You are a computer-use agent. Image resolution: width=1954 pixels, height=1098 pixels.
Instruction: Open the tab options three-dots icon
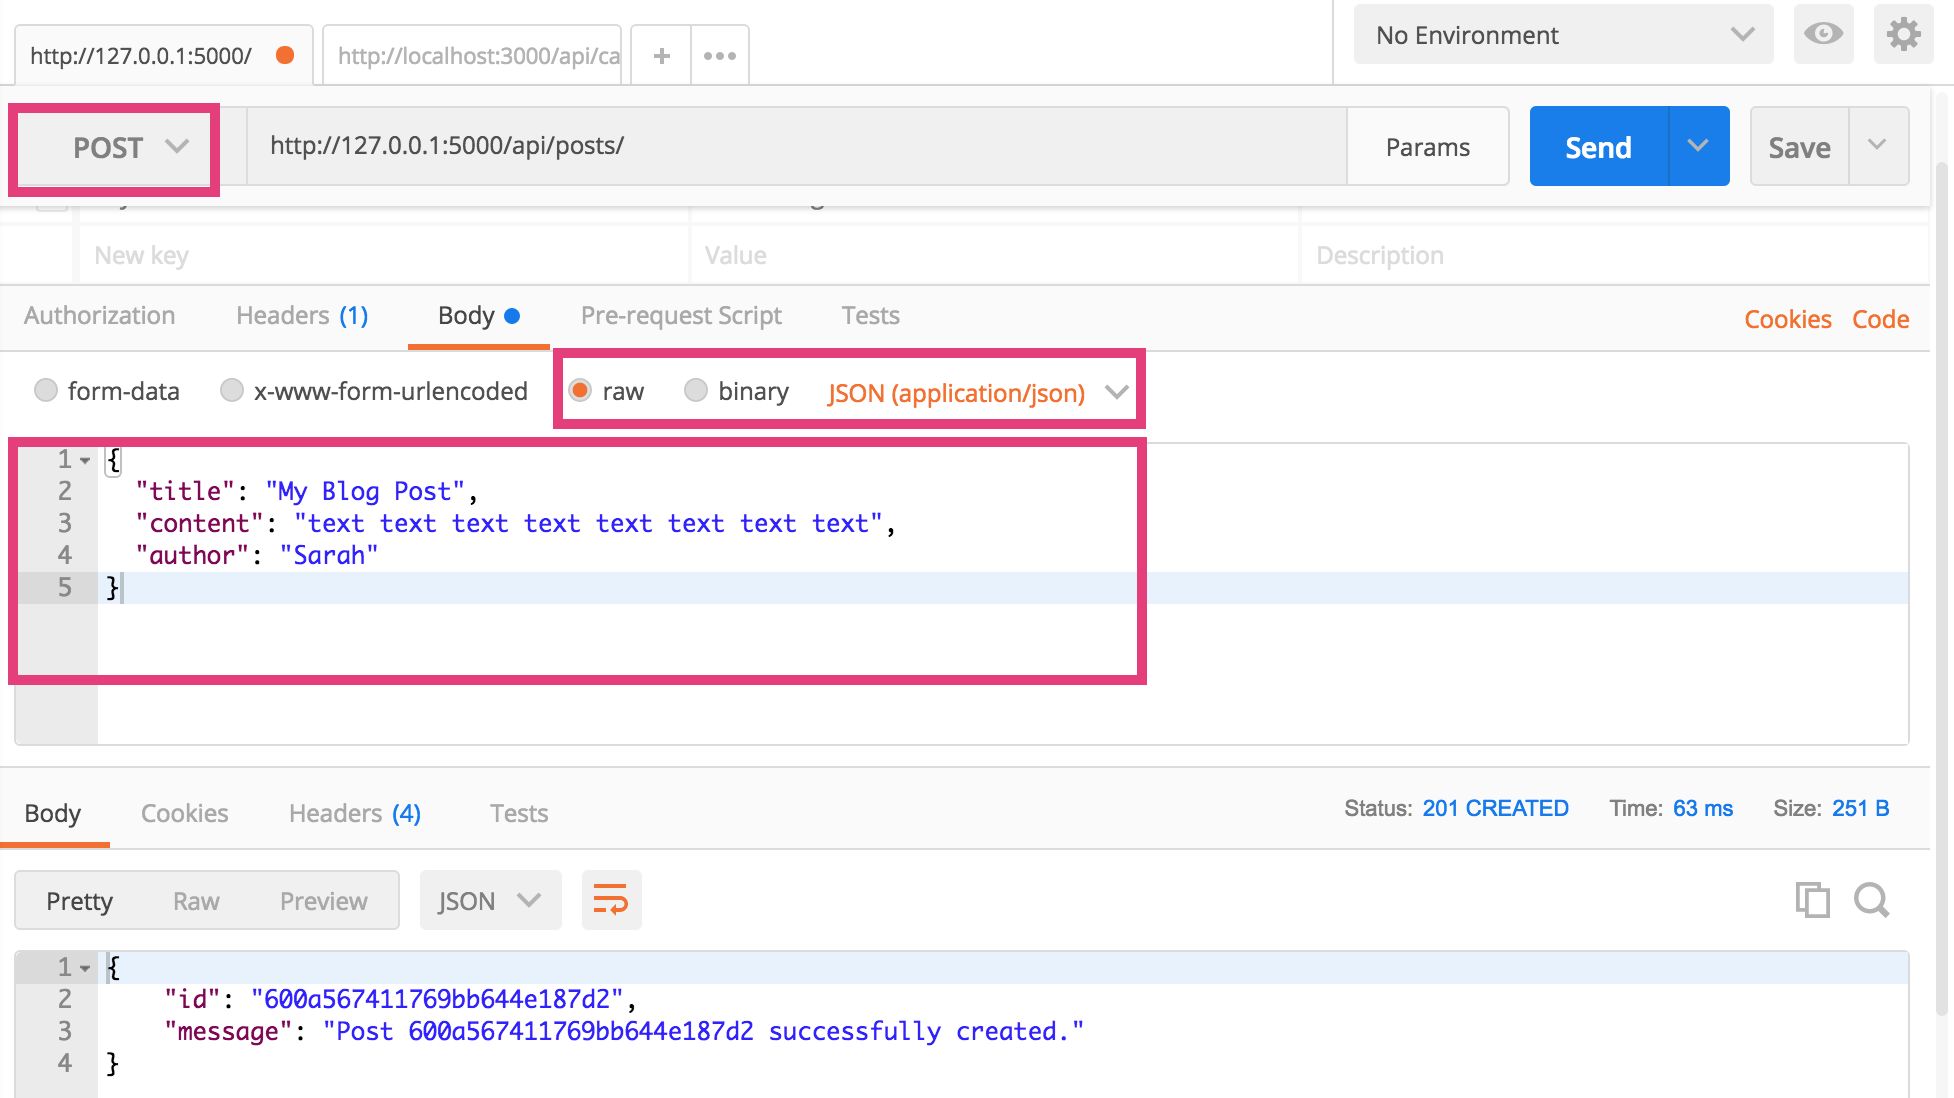click(x=719, y=56)
